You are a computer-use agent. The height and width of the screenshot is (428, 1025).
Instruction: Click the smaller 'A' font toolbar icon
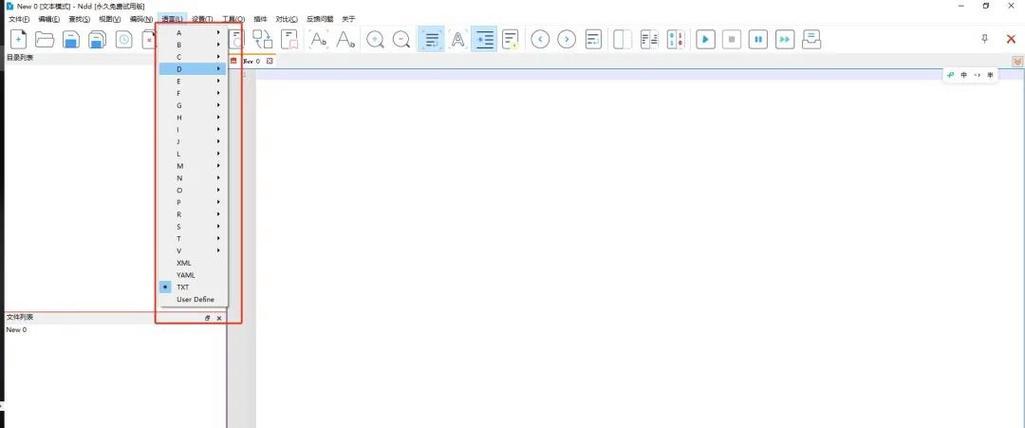318,39
